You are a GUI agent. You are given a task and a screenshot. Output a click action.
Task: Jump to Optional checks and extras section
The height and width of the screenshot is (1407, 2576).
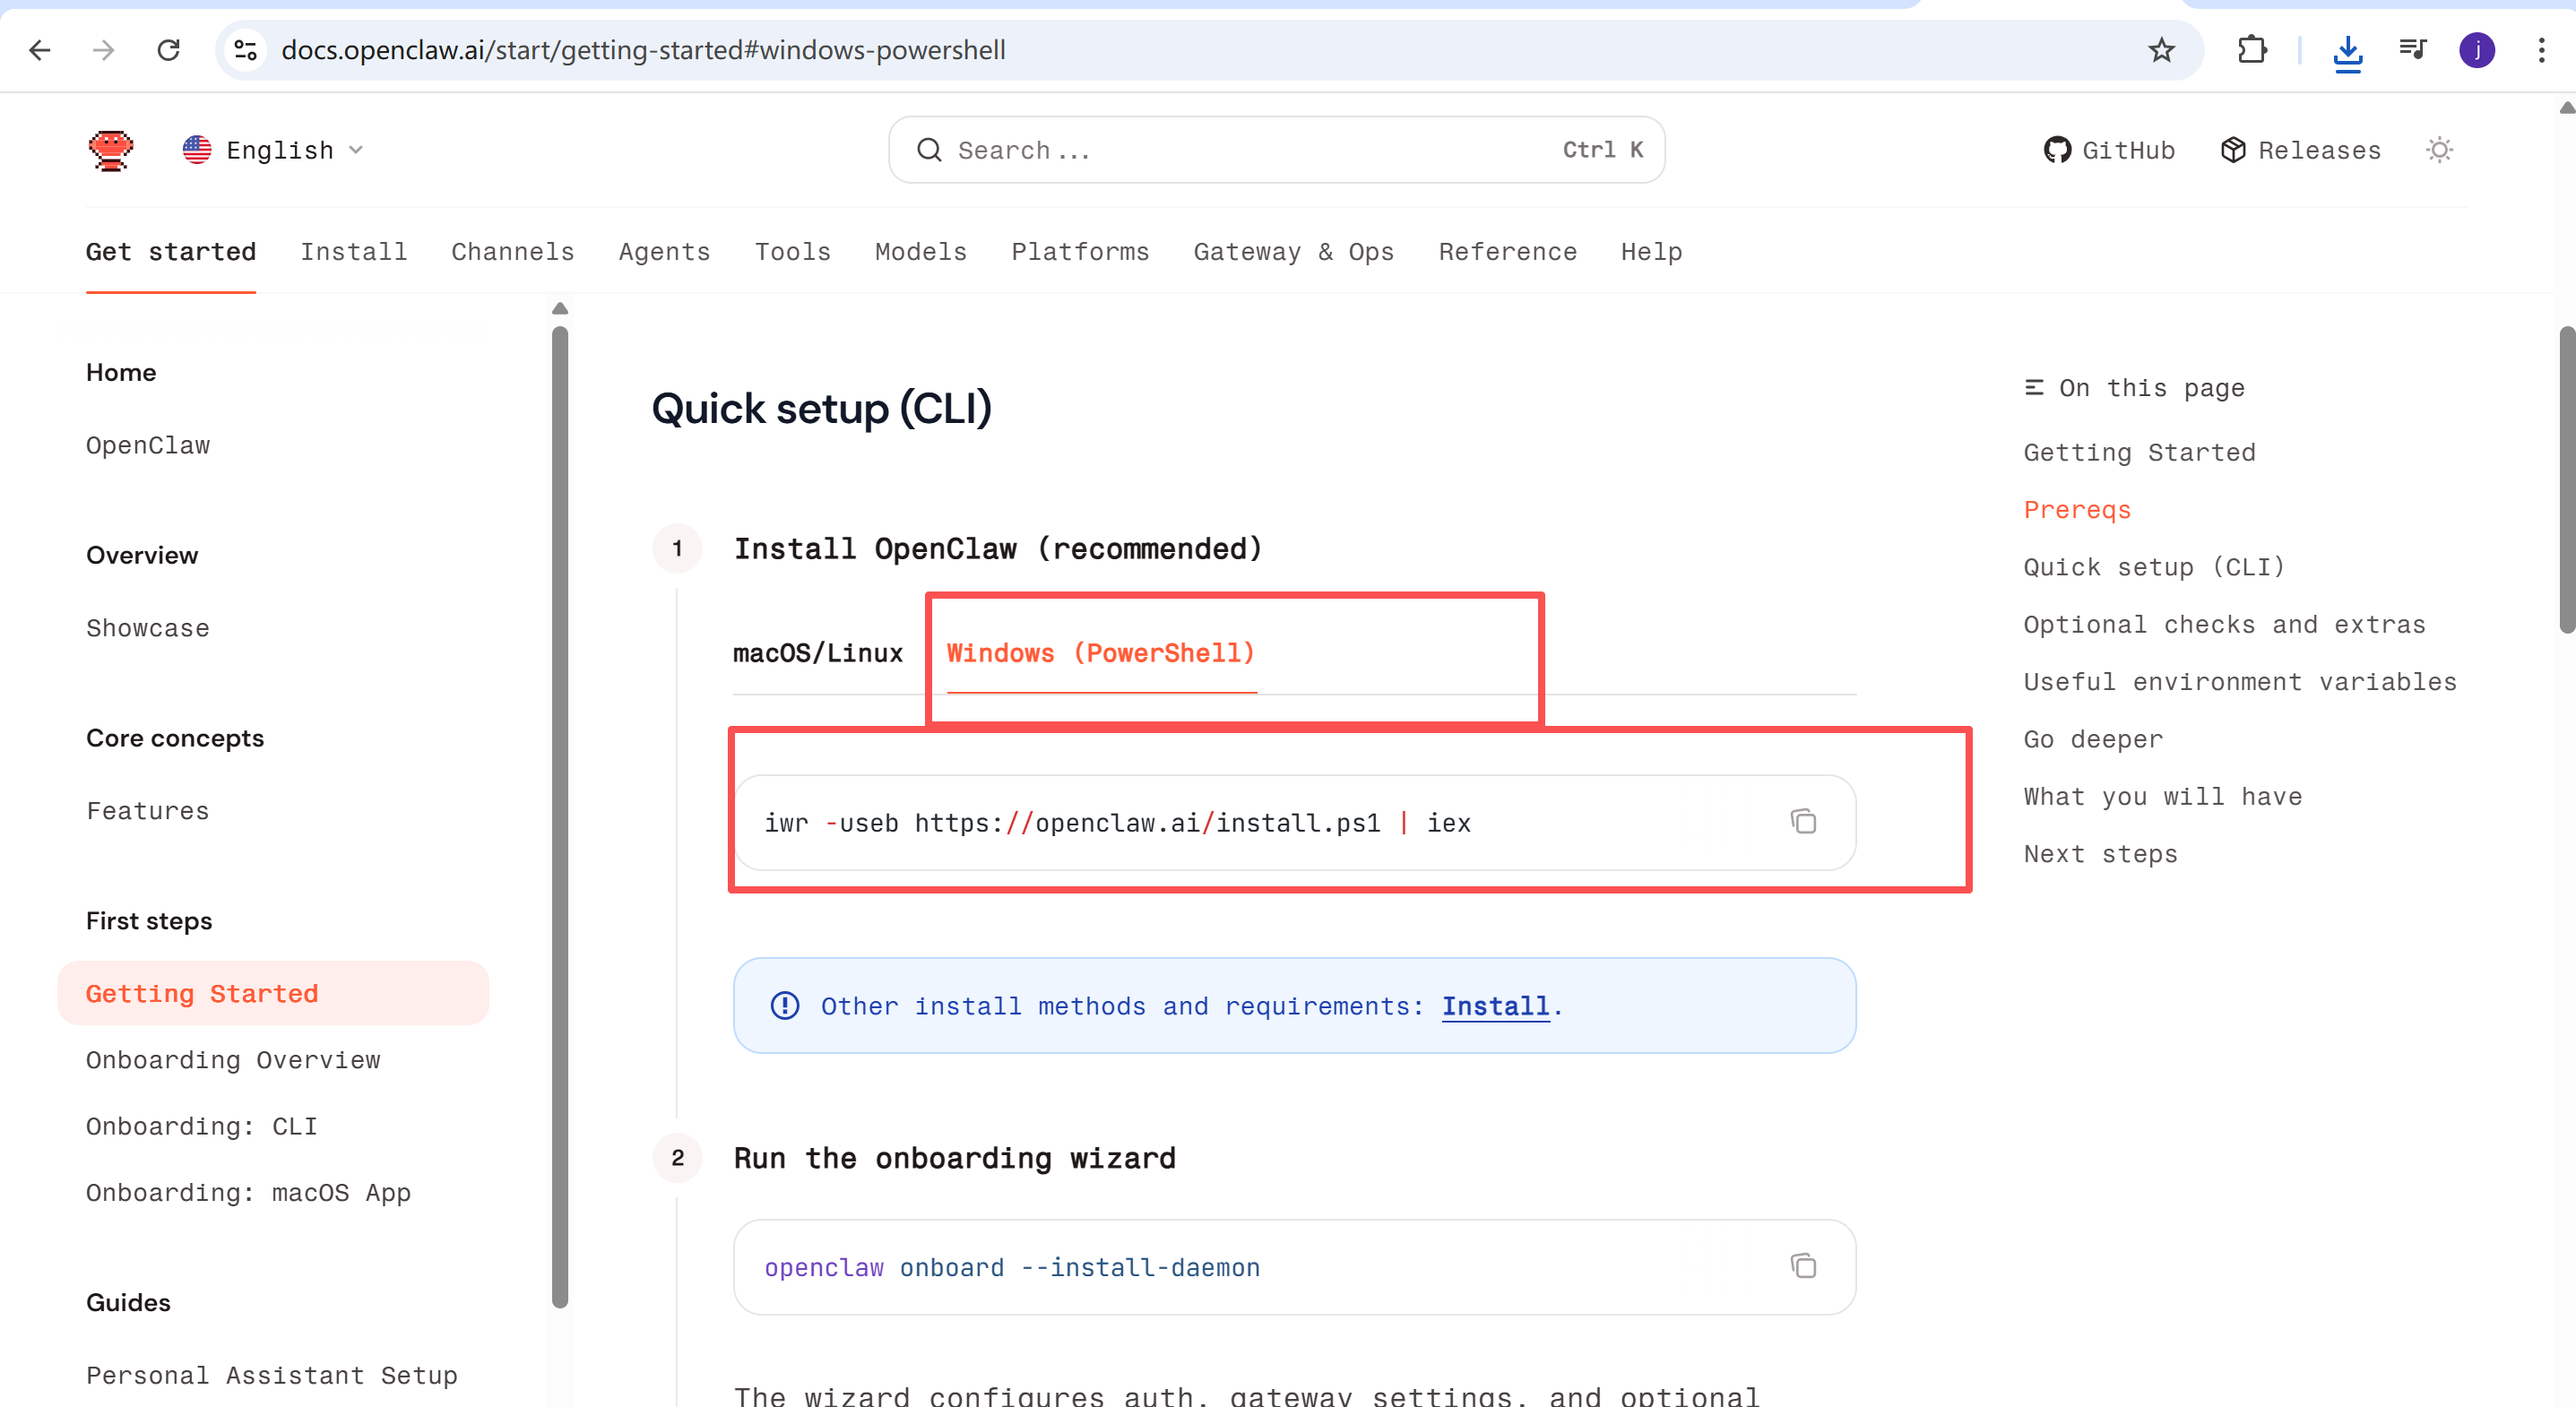pyautogui.click(x=2224, y=625)
